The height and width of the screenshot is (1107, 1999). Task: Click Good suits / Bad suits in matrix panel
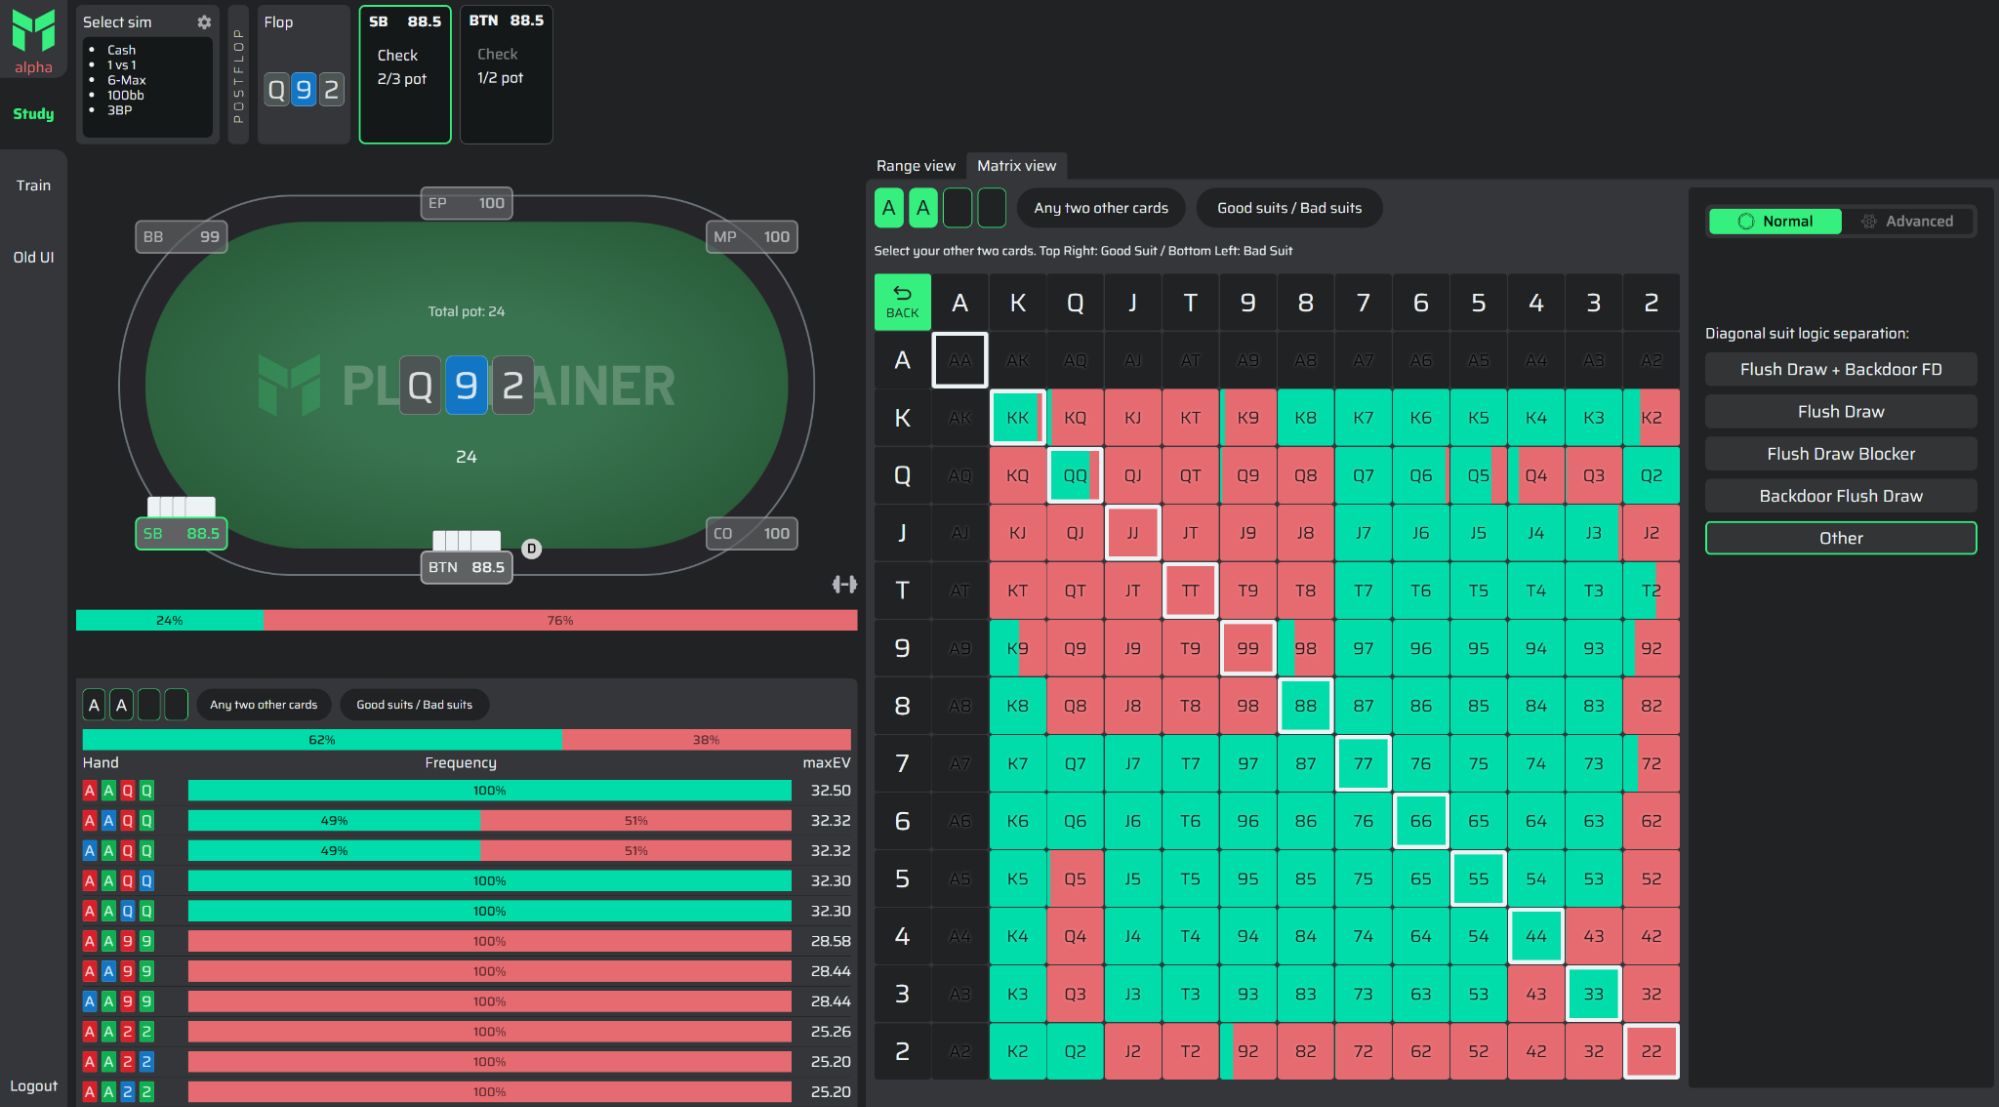click(1289, 208)
